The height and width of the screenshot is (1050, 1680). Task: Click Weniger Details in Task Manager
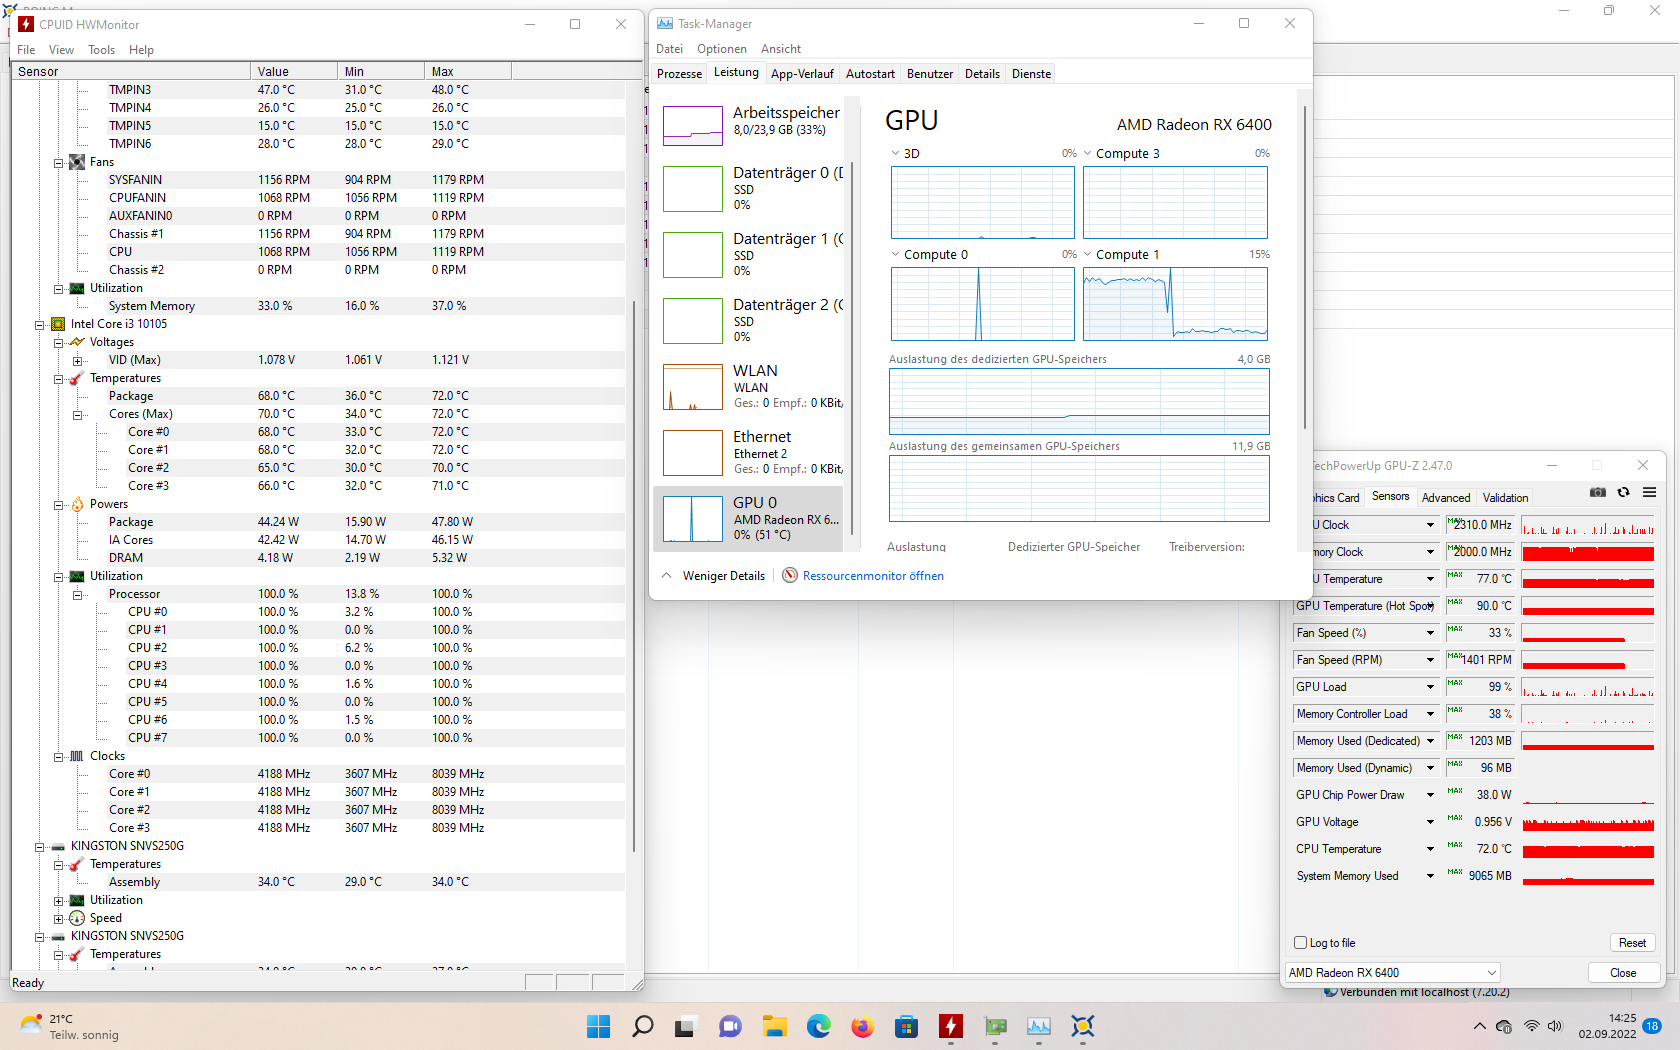click(714, 576)
